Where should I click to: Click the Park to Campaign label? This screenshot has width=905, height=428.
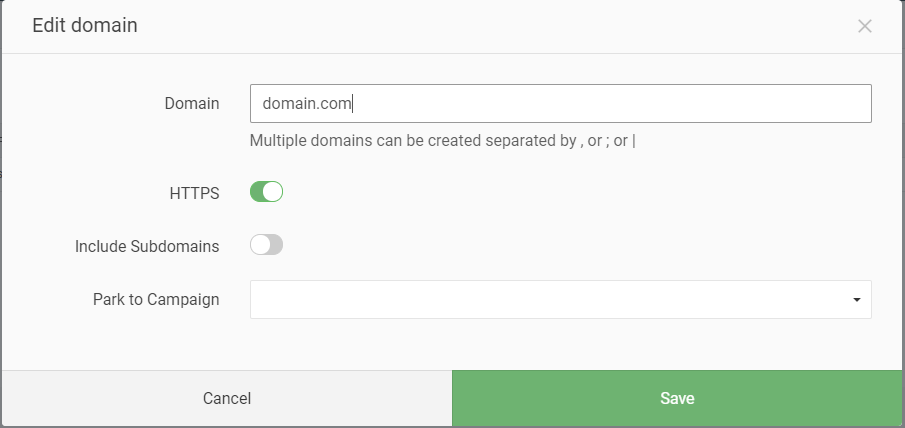coord(156,299)
